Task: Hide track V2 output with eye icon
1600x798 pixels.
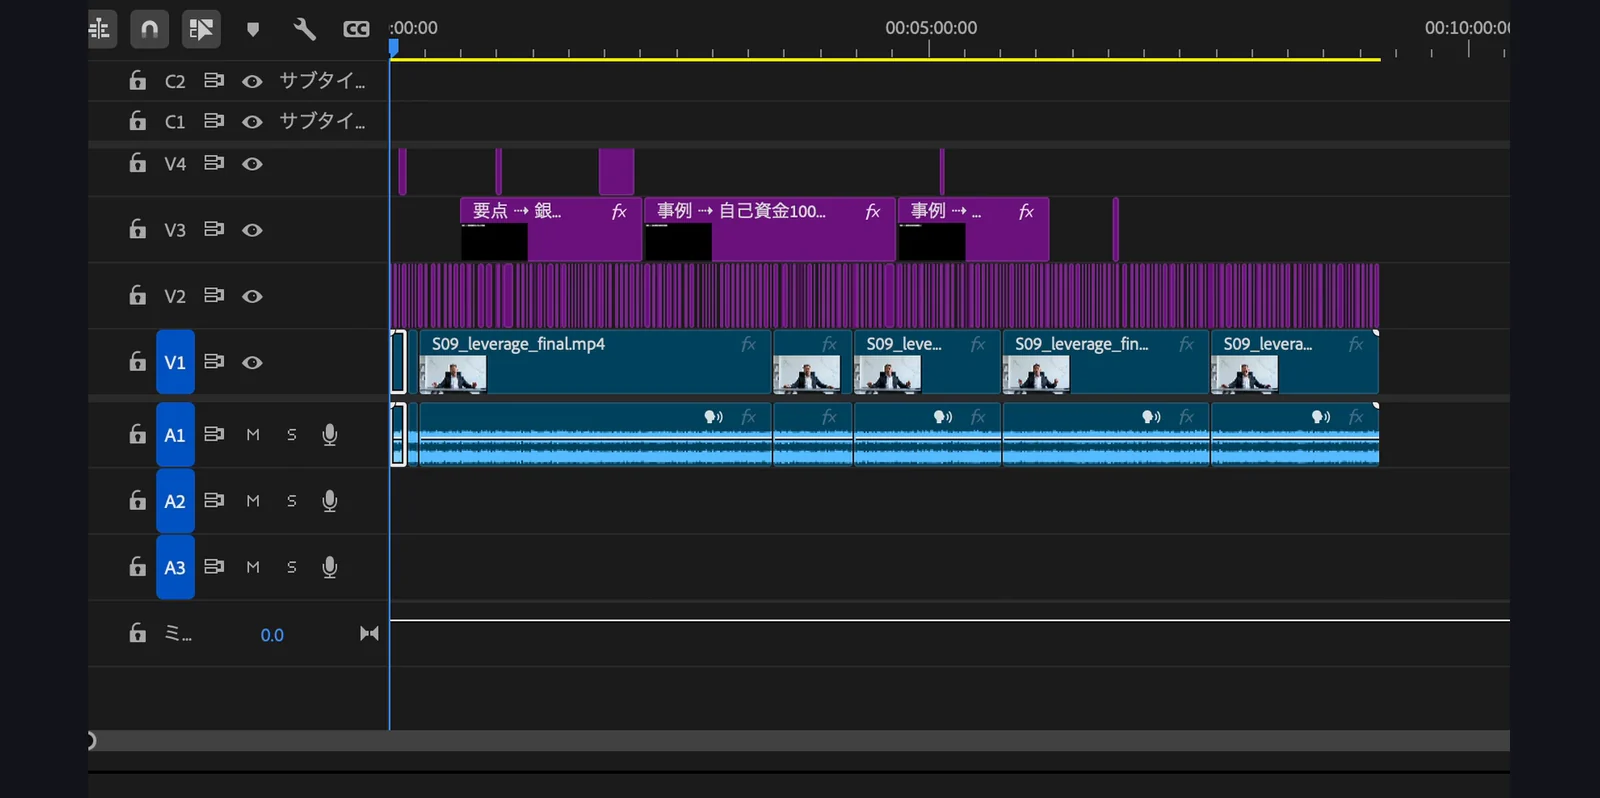Action: pyautogui.click(x=252, y=296)
